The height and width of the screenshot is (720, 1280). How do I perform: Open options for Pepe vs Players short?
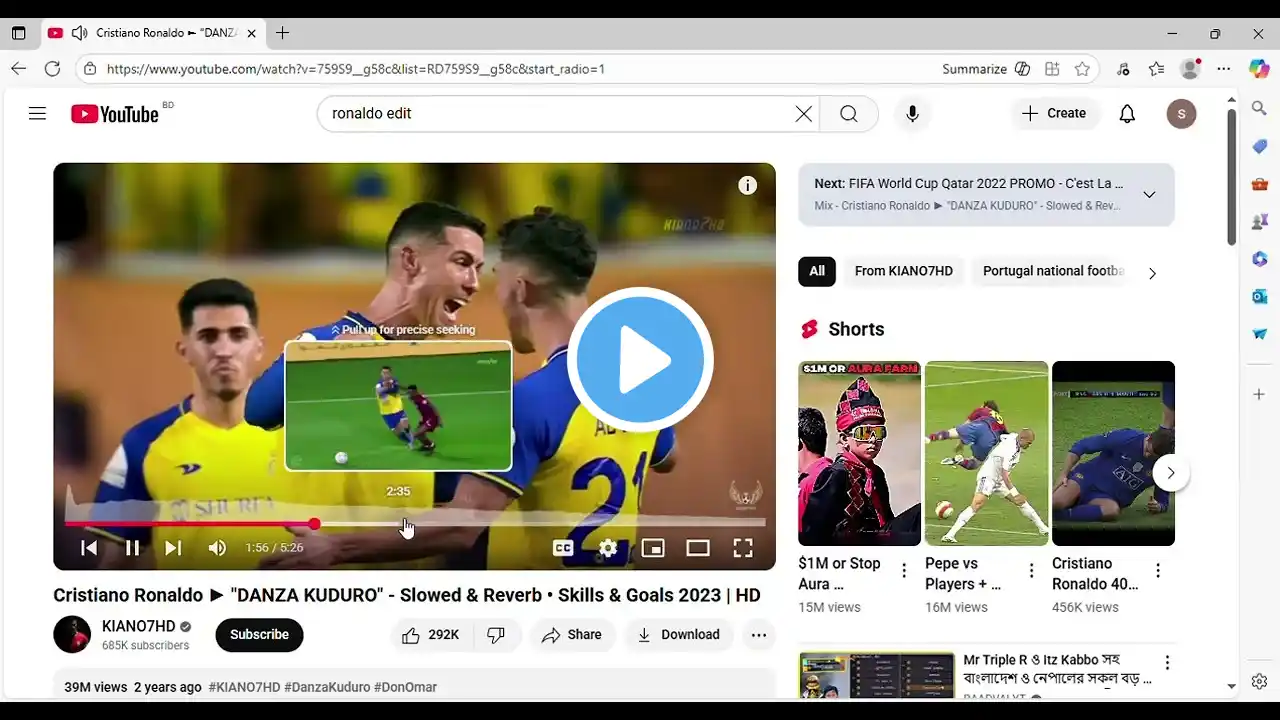(x=1031, y=571)
